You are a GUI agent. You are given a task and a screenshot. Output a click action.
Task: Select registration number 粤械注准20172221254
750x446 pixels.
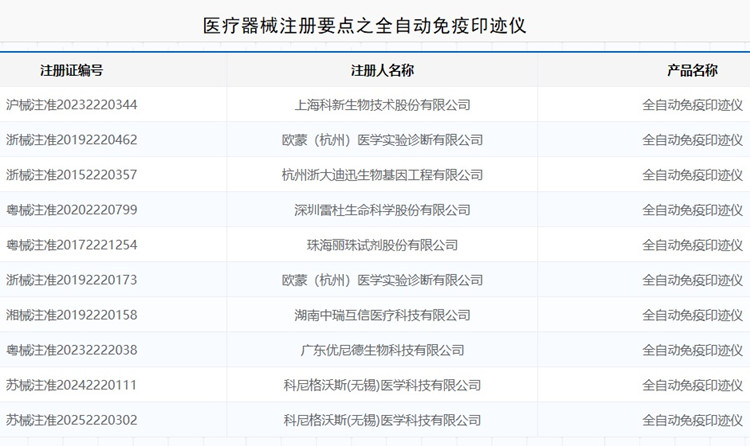coord(72,245)
